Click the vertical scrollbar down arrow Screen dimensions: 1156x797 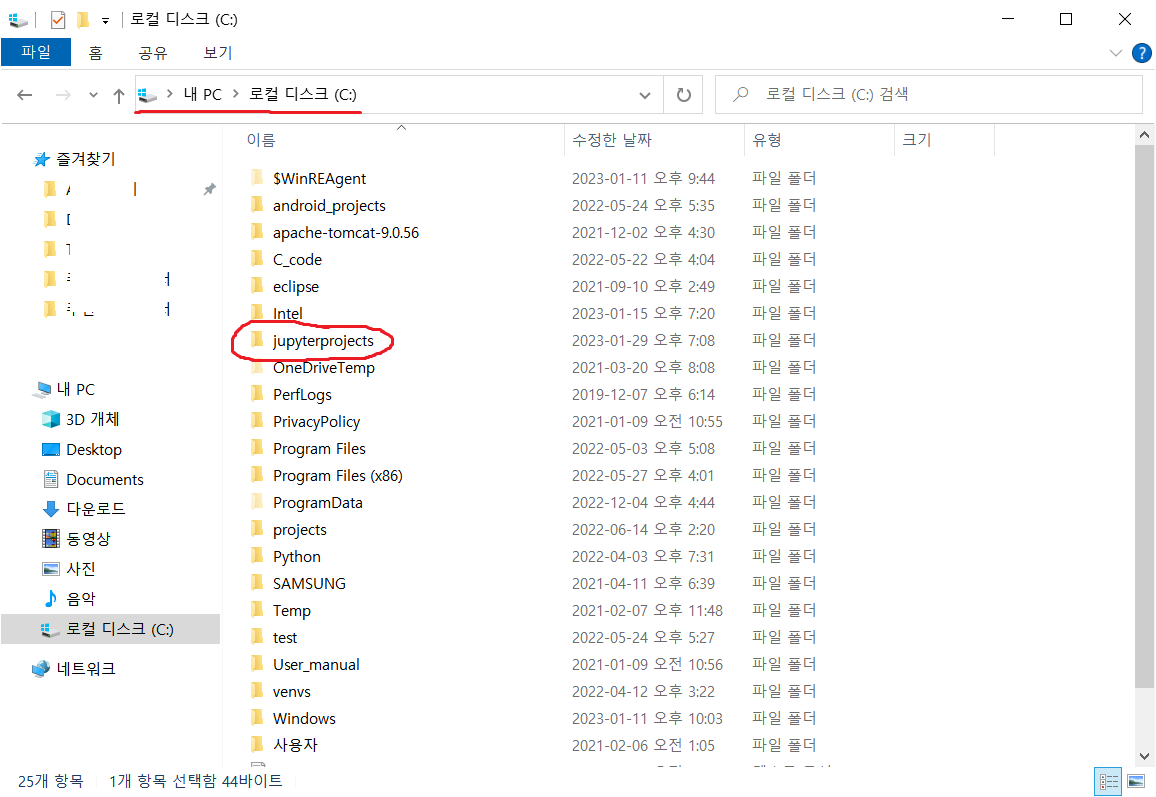1144,756
